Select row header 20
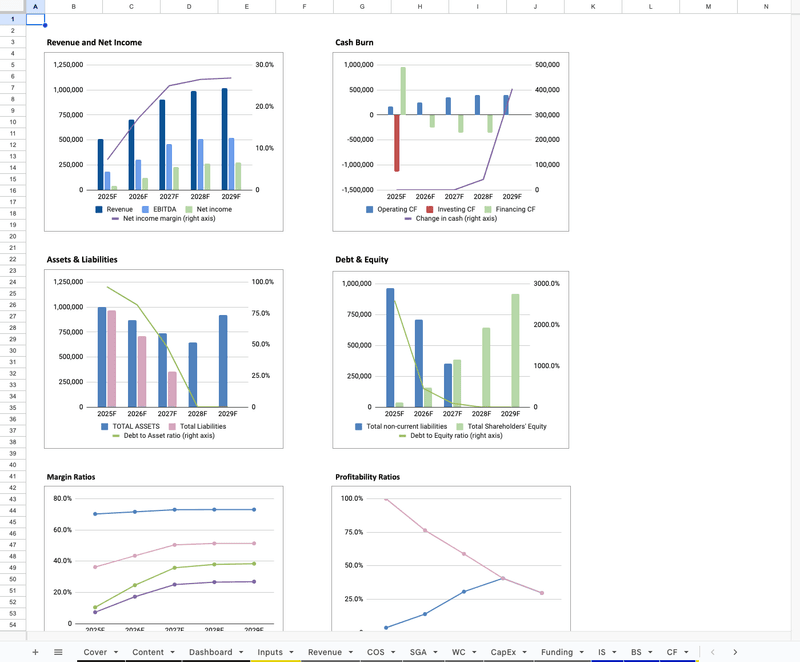Image resolution: width=800 pixels, height=662 pixels. click(x=12, y=236)
